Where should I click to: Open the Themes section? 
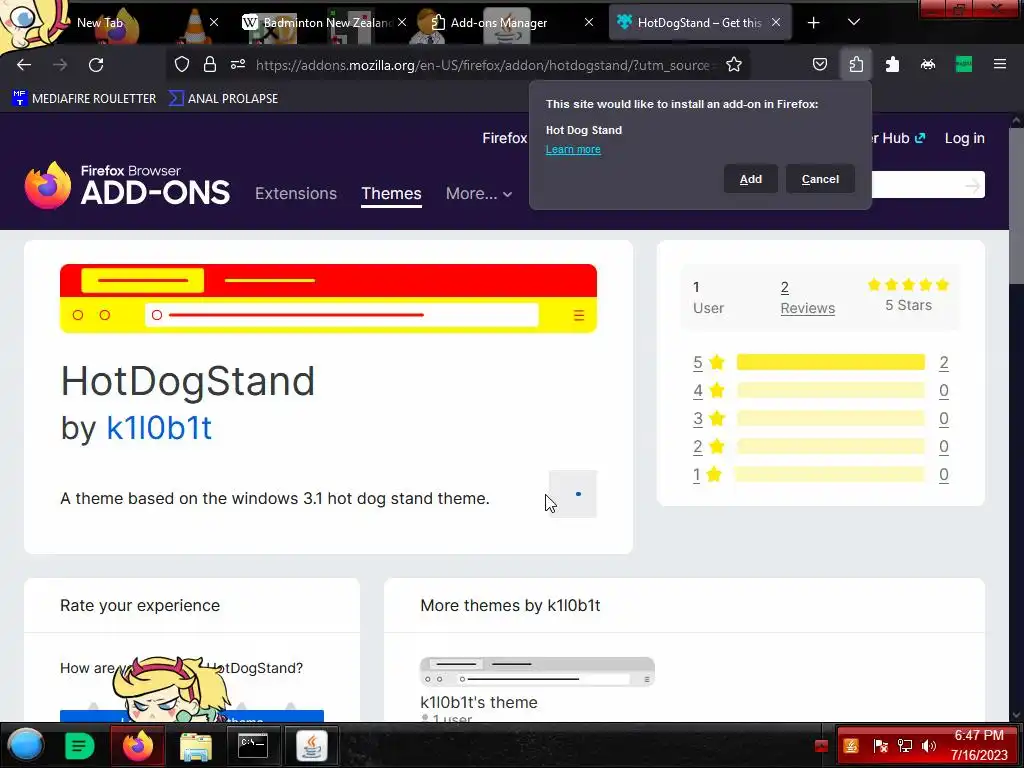[x=391, y=194]
